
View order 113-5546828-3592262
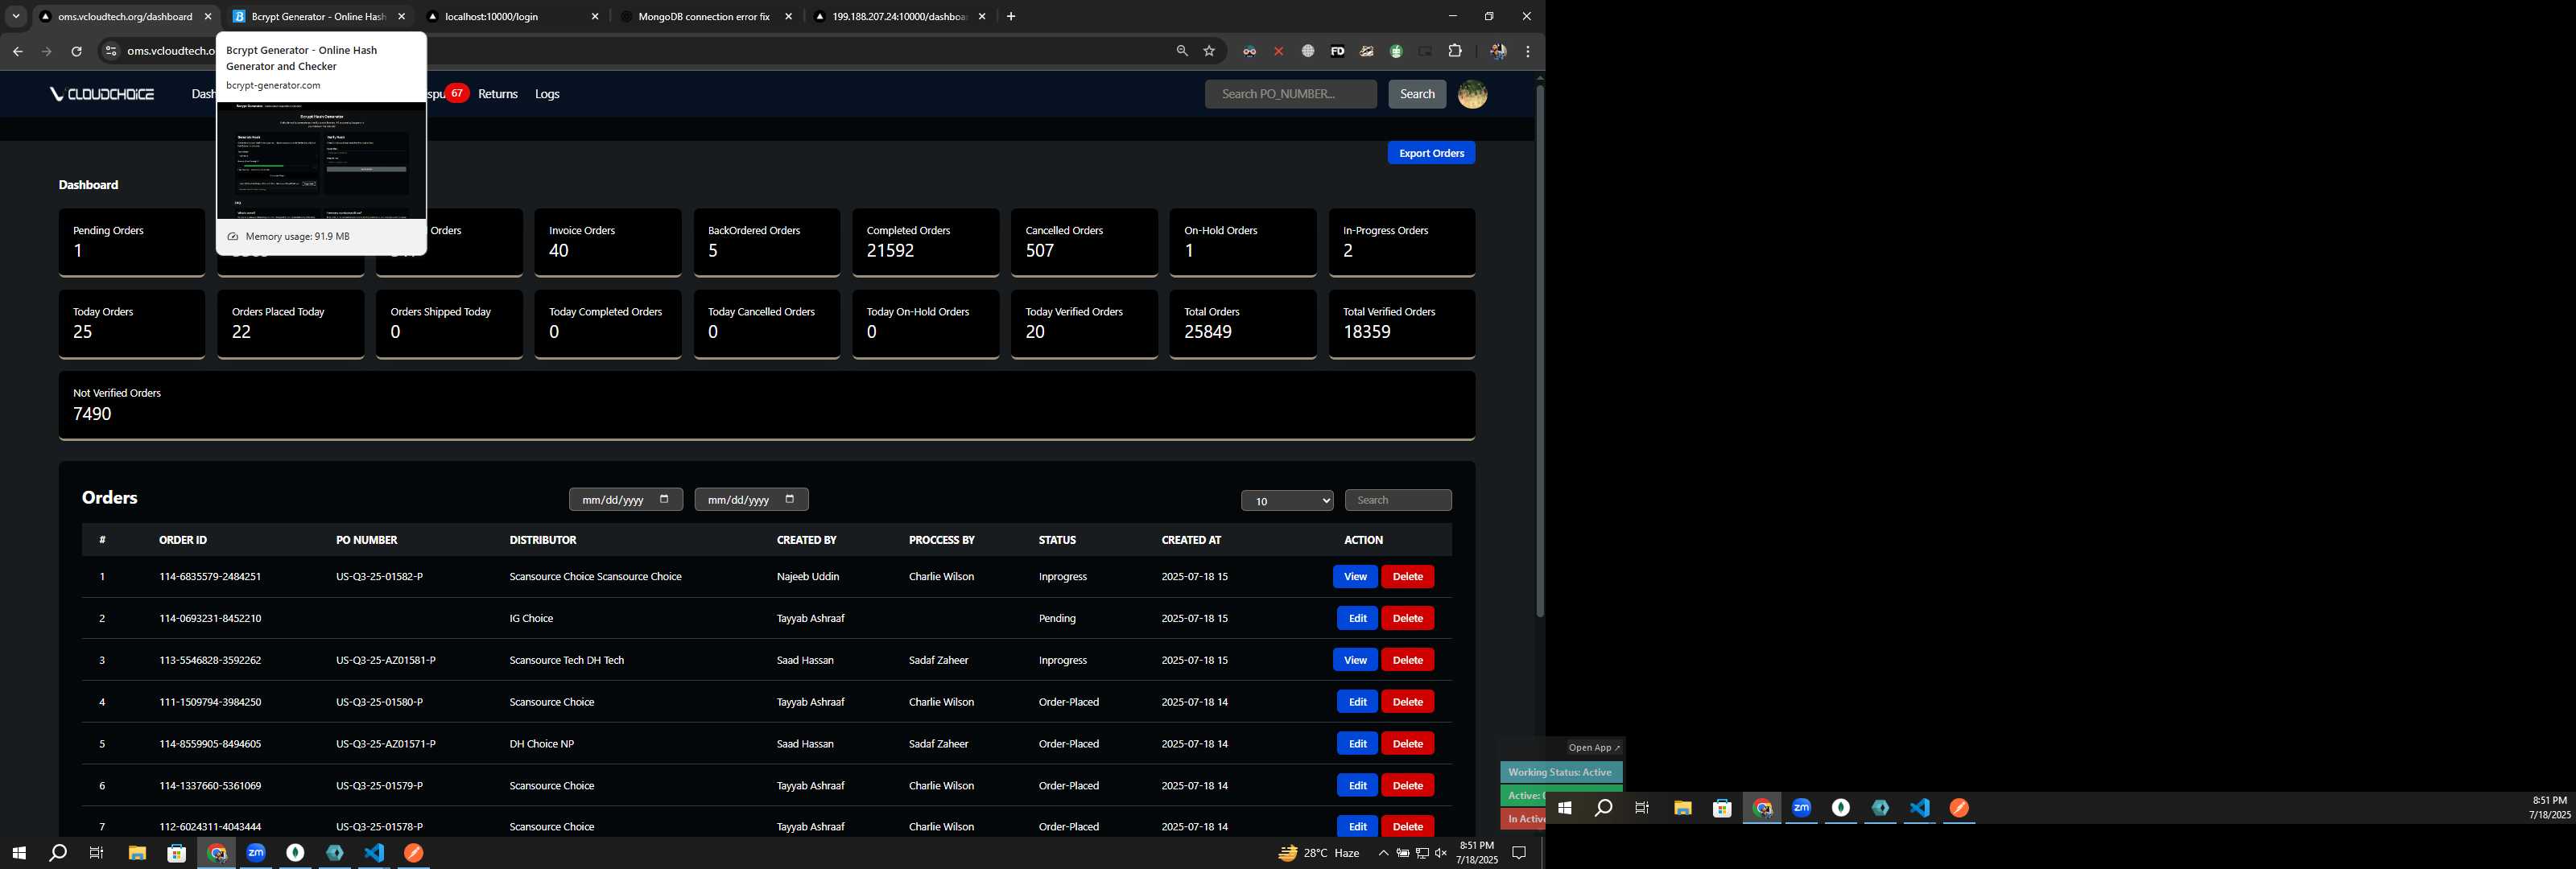1355,660
